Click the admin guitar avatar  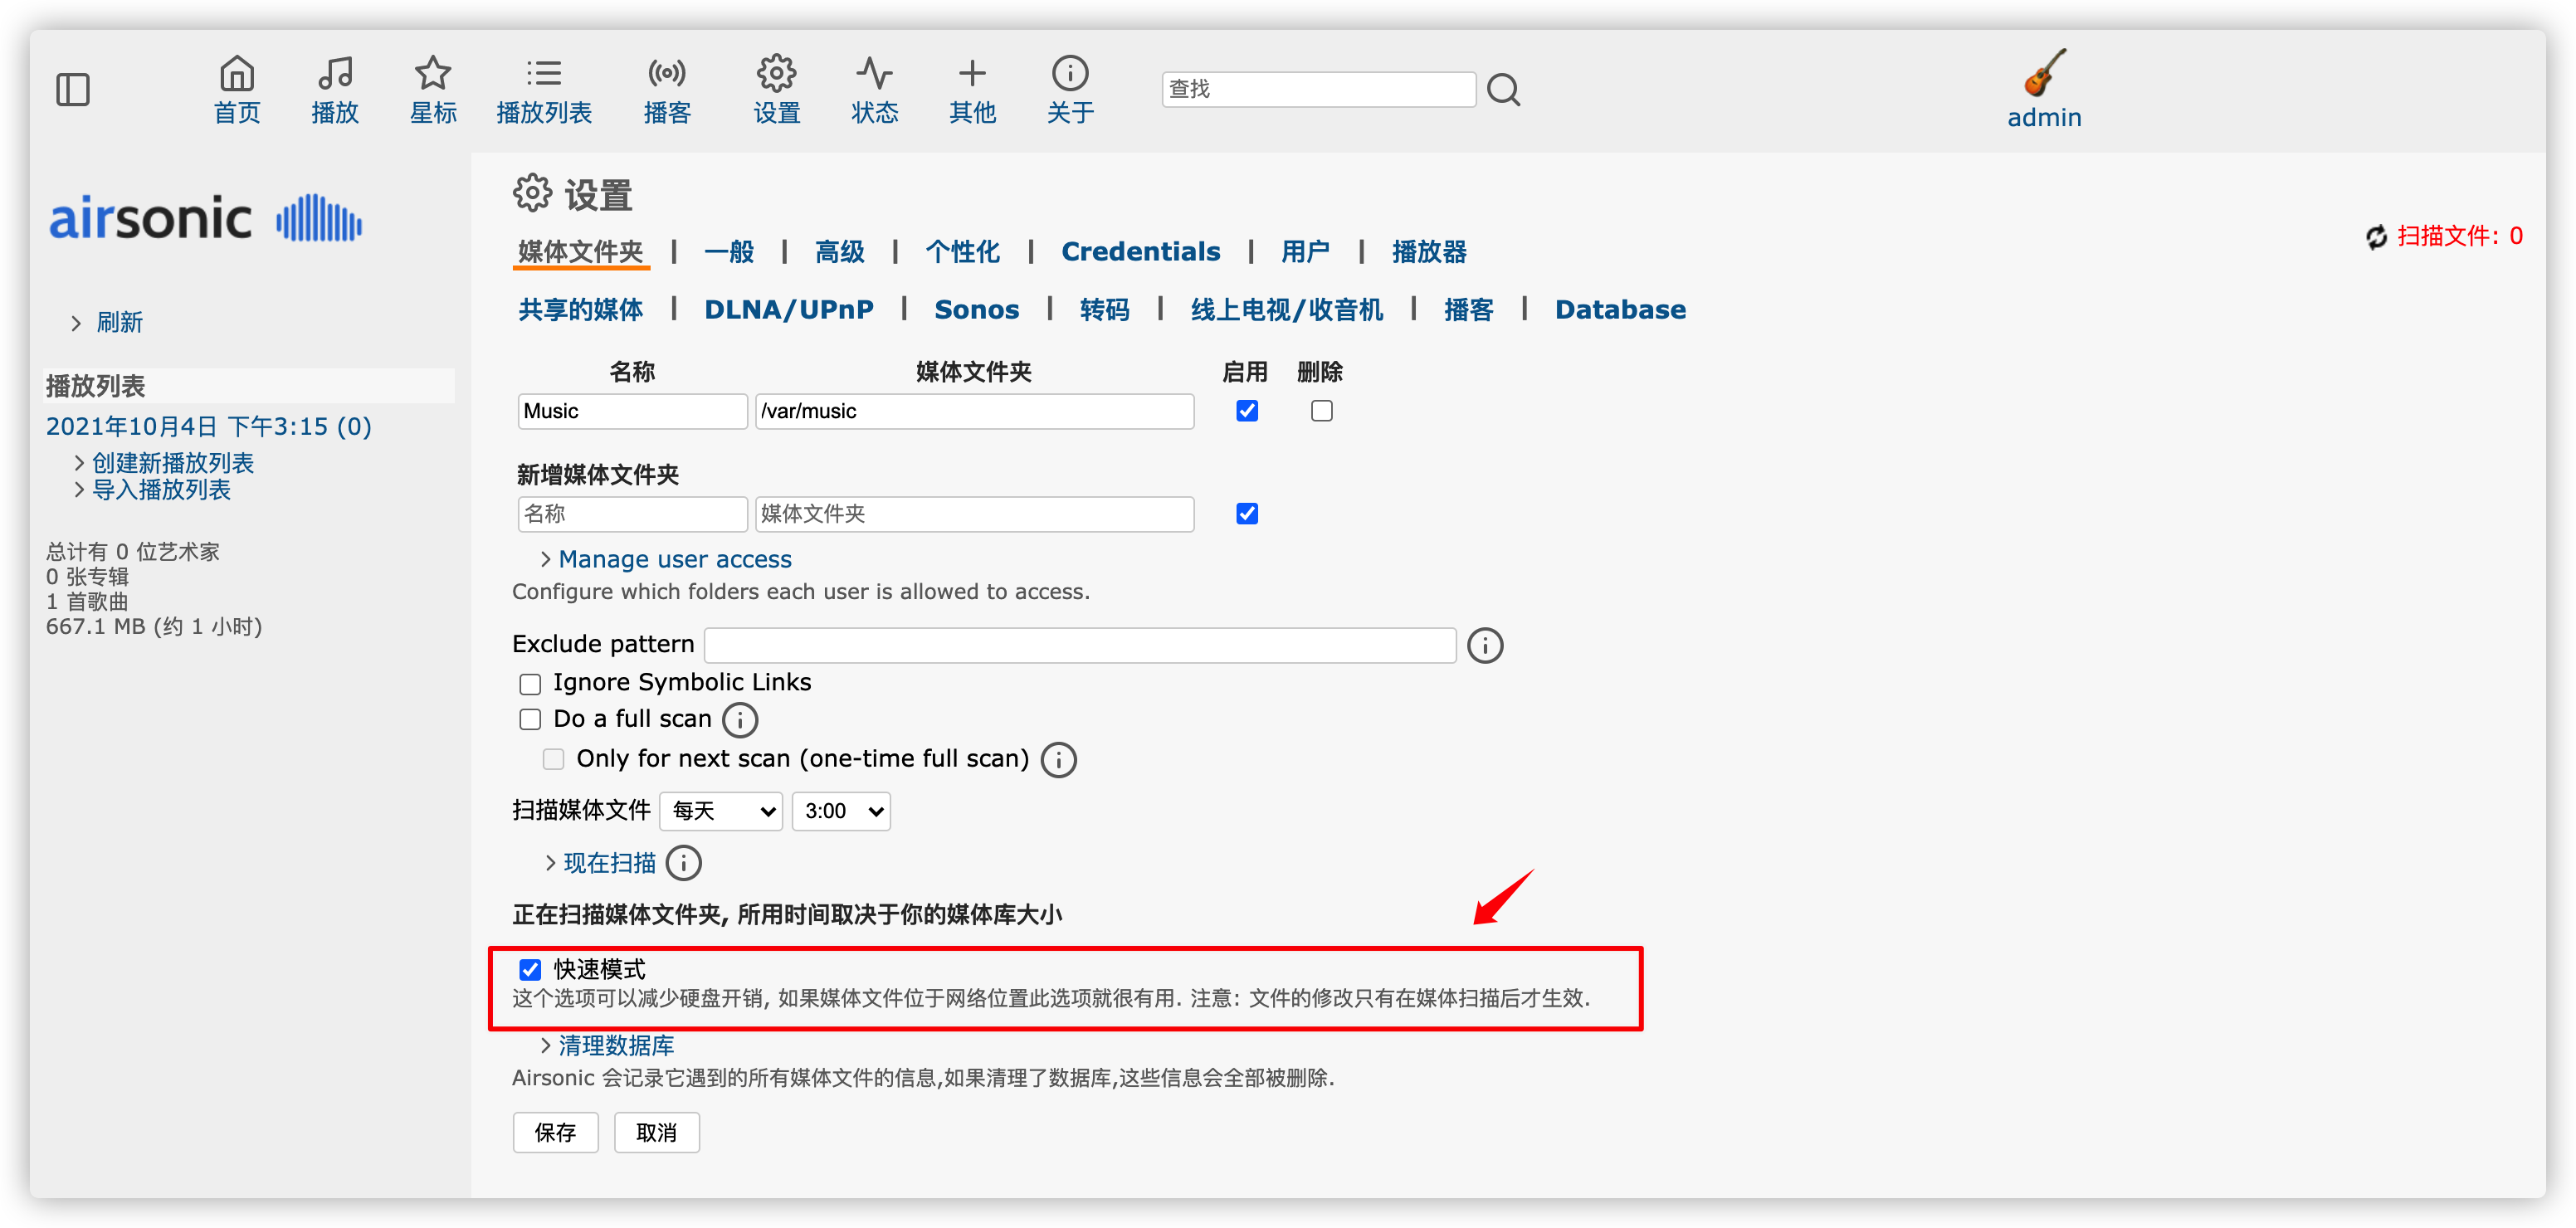pyautogui.click(x=2045, y=72)
